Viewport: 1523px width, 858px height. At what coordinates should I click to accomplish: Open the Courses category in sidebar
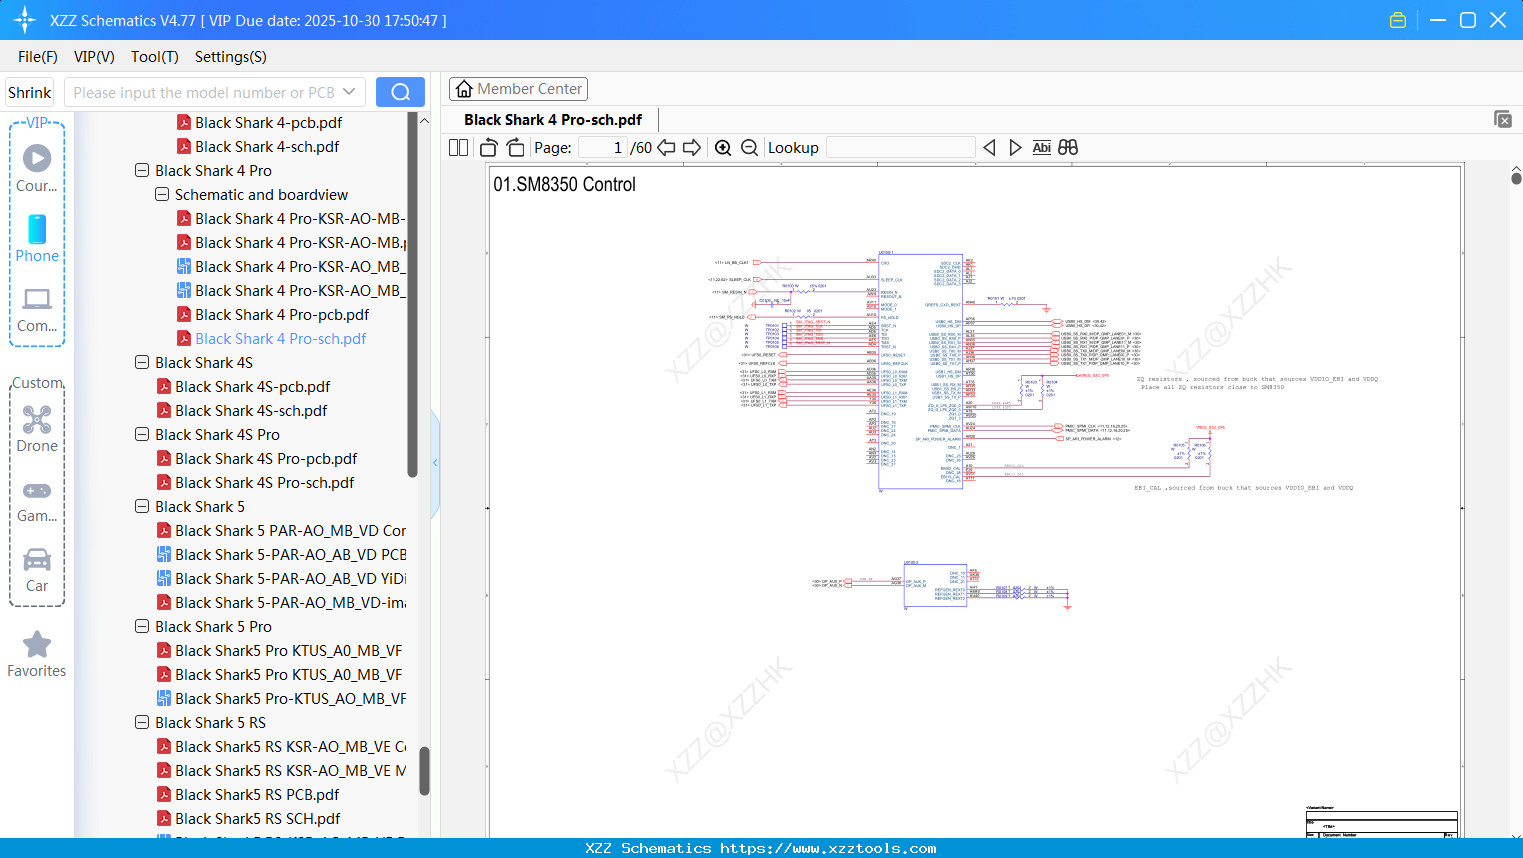tap(37, 168)
